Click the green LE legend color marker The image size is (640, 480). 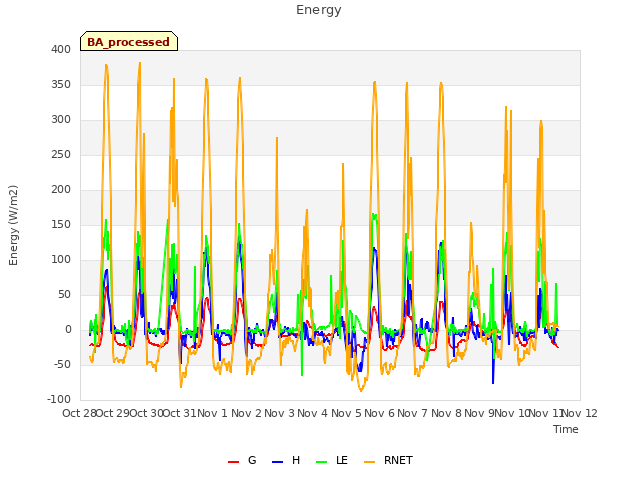click(x=322, y=462)
